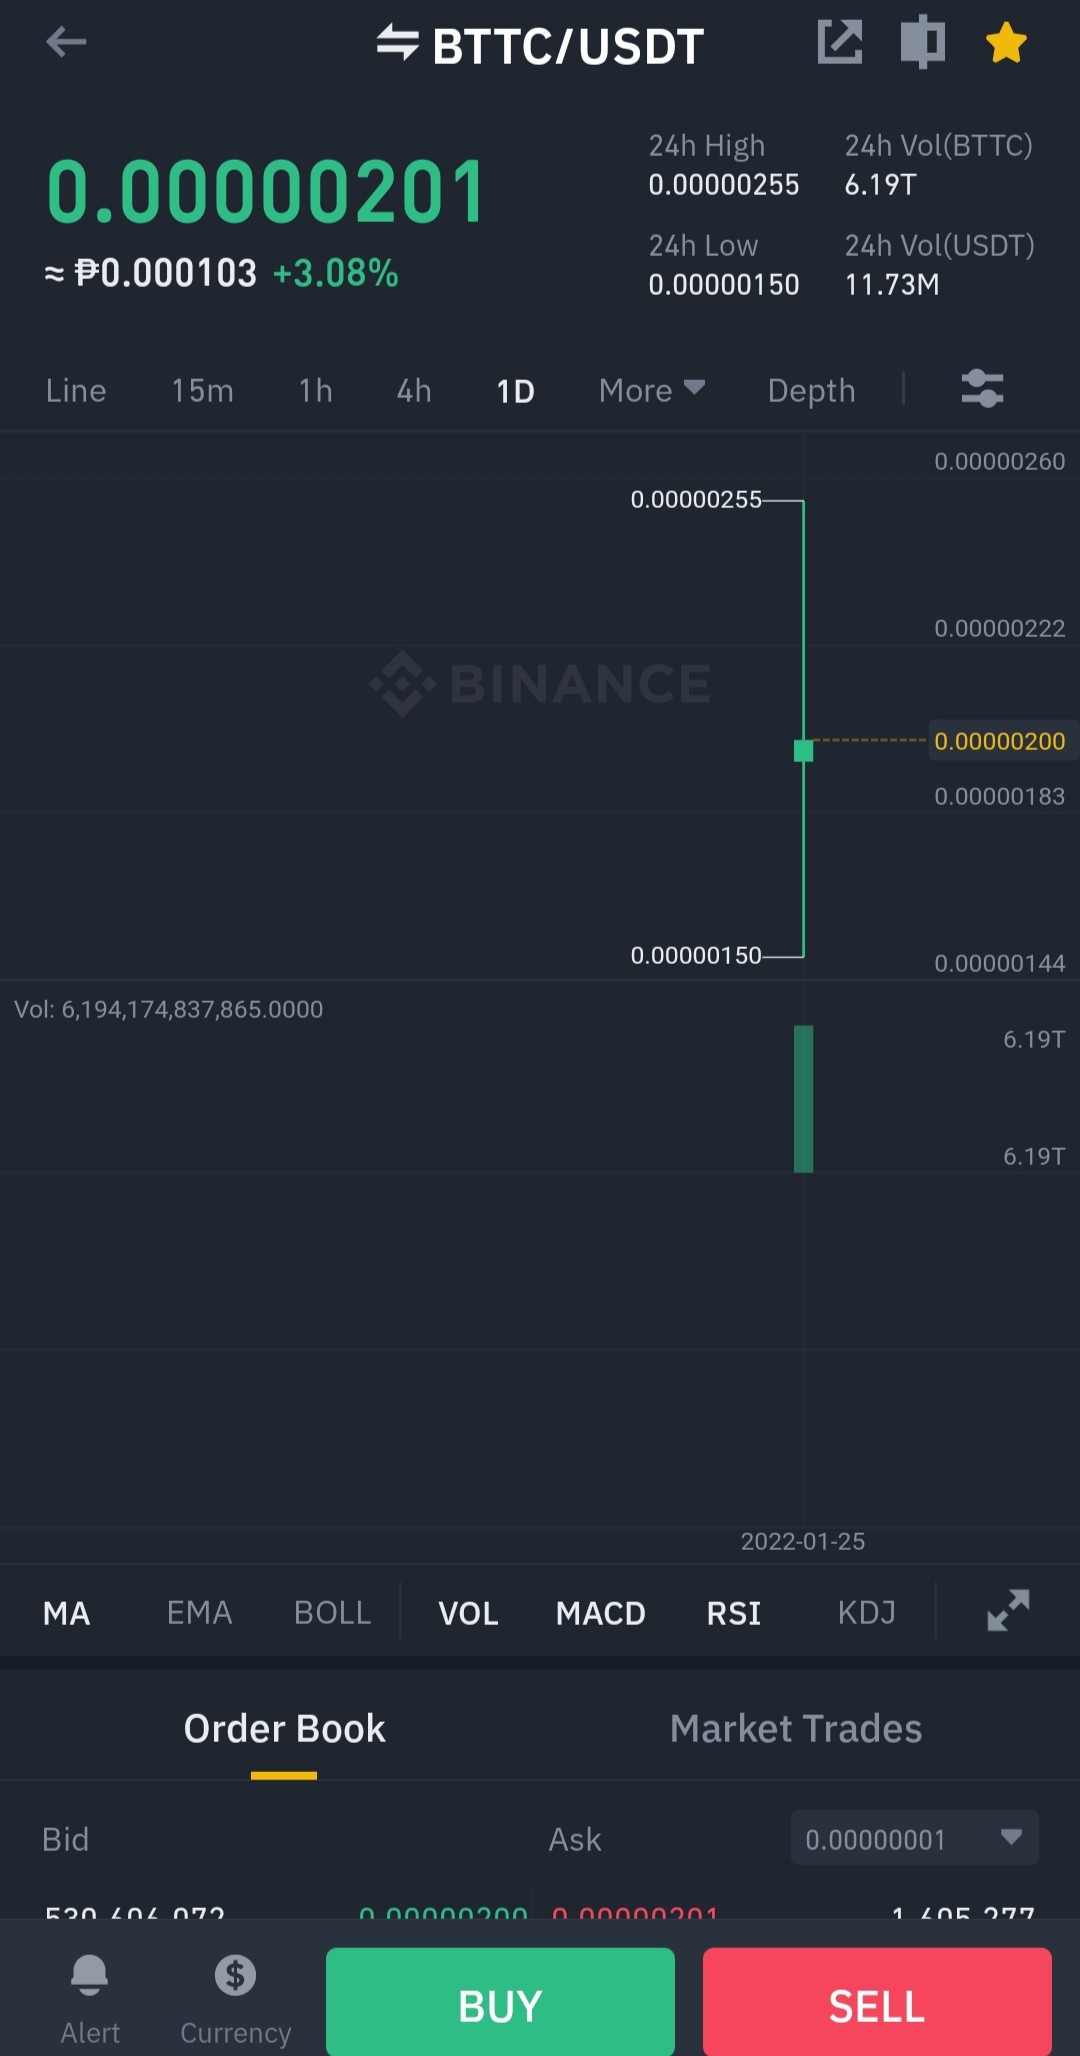Tap the 0.00000222 axis label
This screenshot has width=1080, height=2056.
(x=1000, y=628)
